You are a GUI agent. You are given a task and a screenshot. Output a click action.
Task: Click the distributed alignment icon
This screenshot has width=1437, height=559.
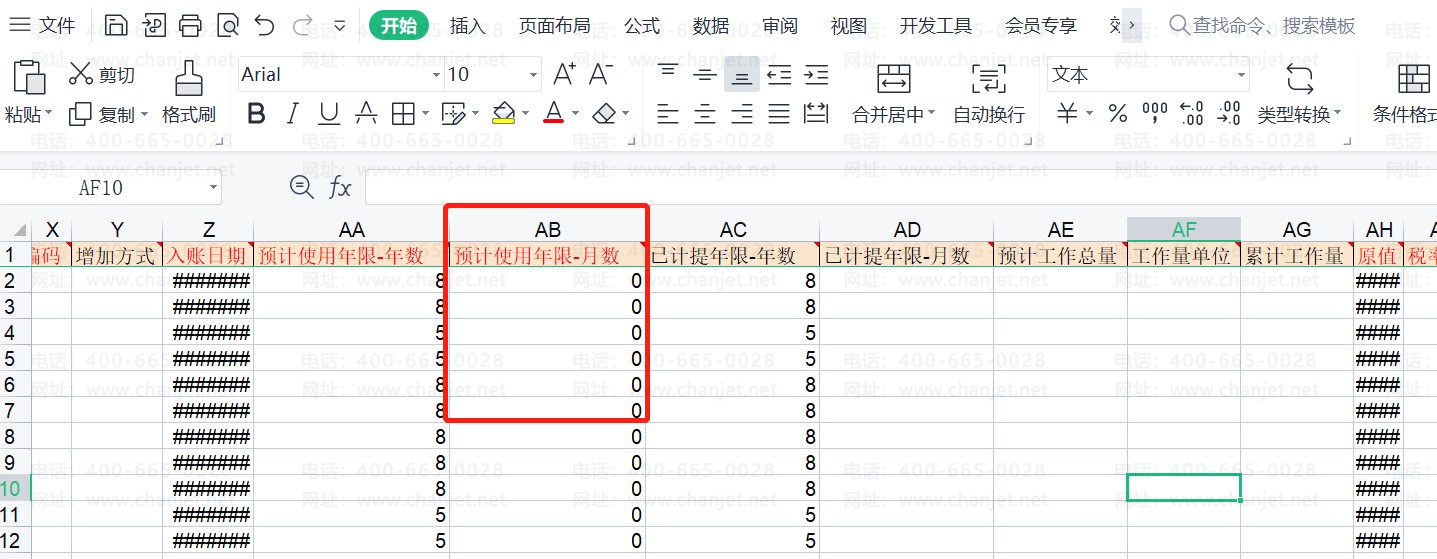coord(816,114)
